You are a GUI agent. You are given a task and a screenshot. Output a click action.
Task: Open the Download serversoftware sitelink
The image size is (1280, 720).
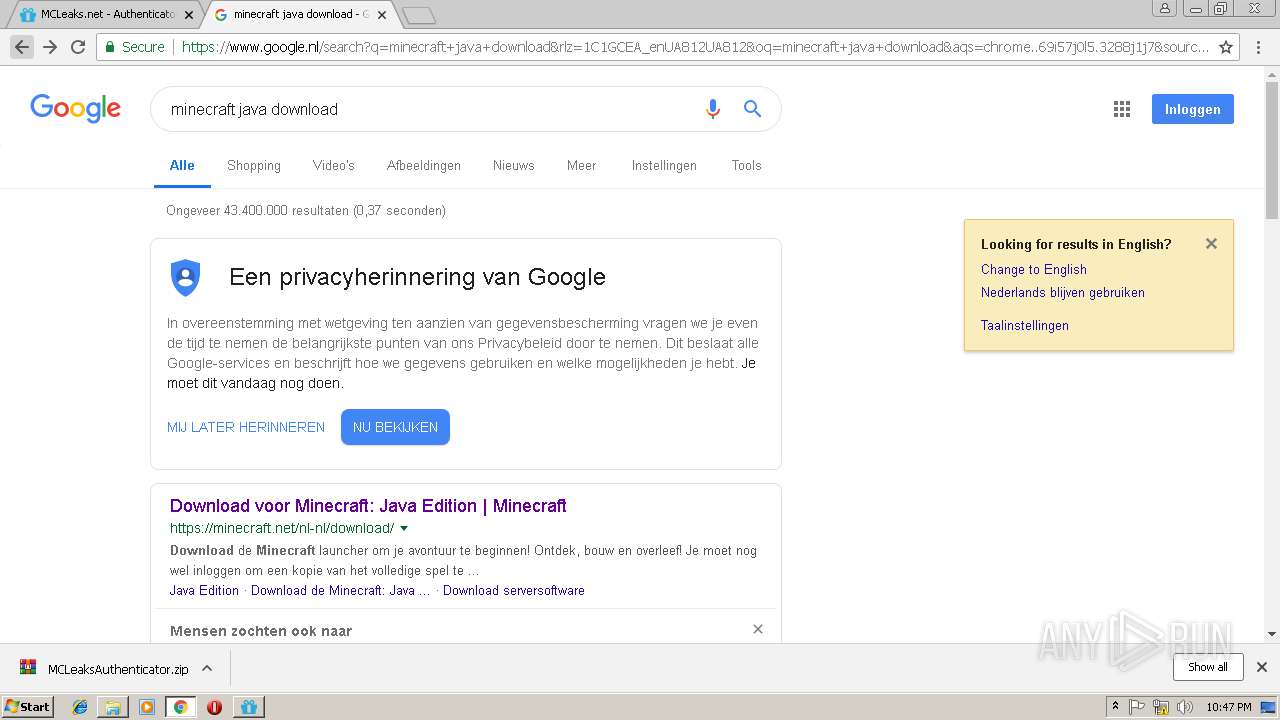coord(514,590)
